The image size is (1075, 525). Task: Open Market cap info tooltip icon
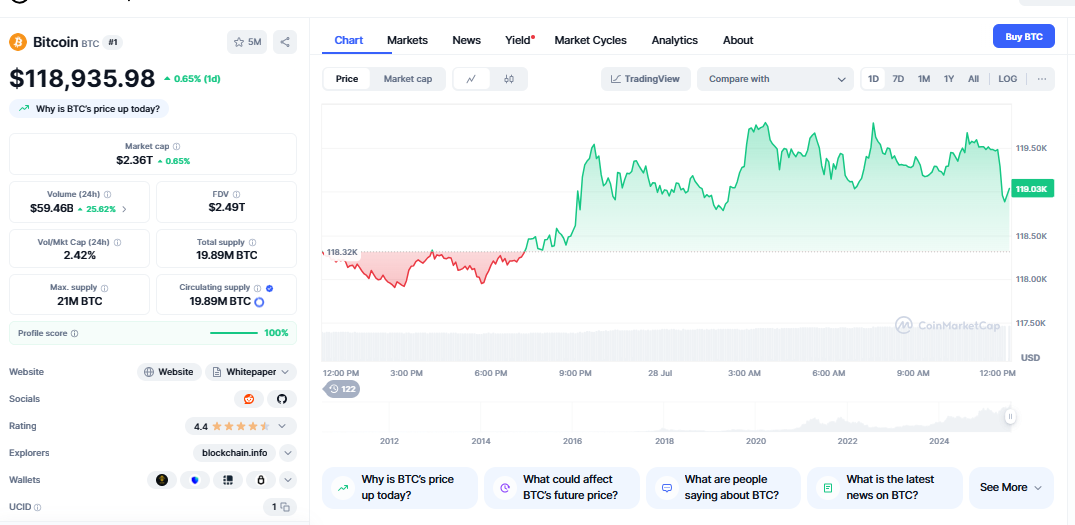[x=177, y=147]
